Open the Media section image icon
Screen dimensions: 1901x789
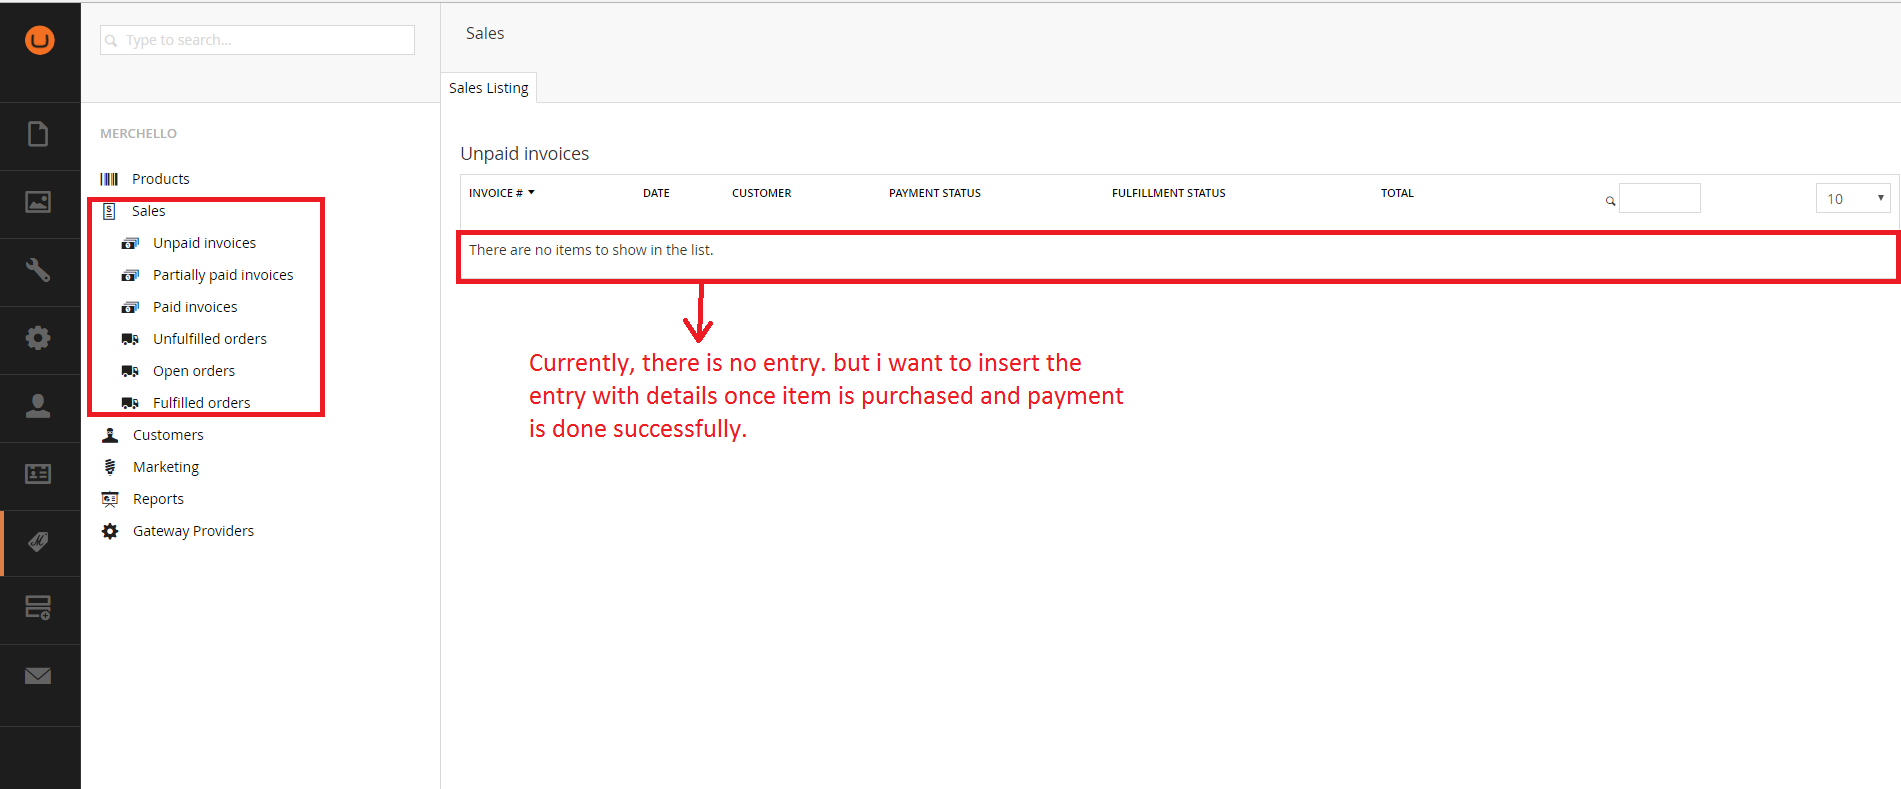(x=38, y=202)
